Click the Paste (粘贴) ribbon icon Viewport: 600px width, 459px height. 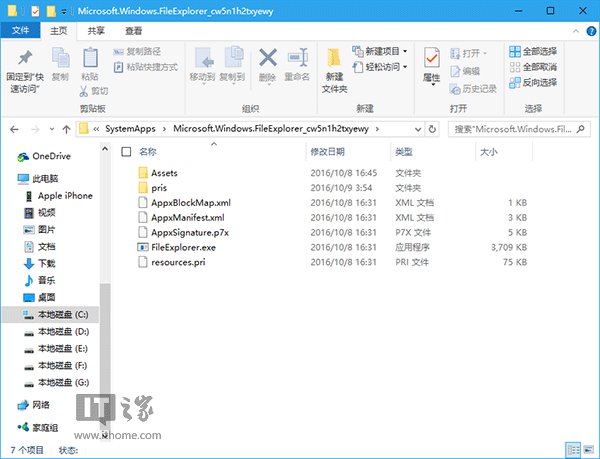click(x=90, y=58)
